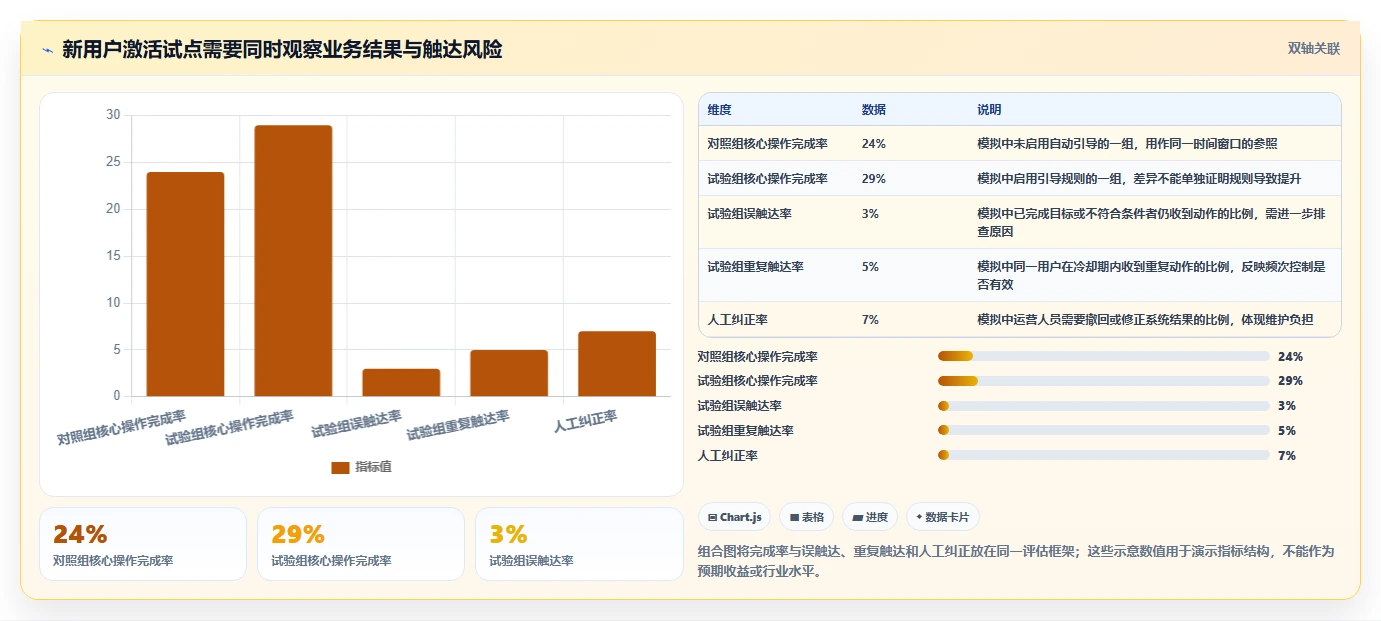
Task: Click the x-axis label 试验组误触达率
Action: pyautogui.click(x=356, y=424)
